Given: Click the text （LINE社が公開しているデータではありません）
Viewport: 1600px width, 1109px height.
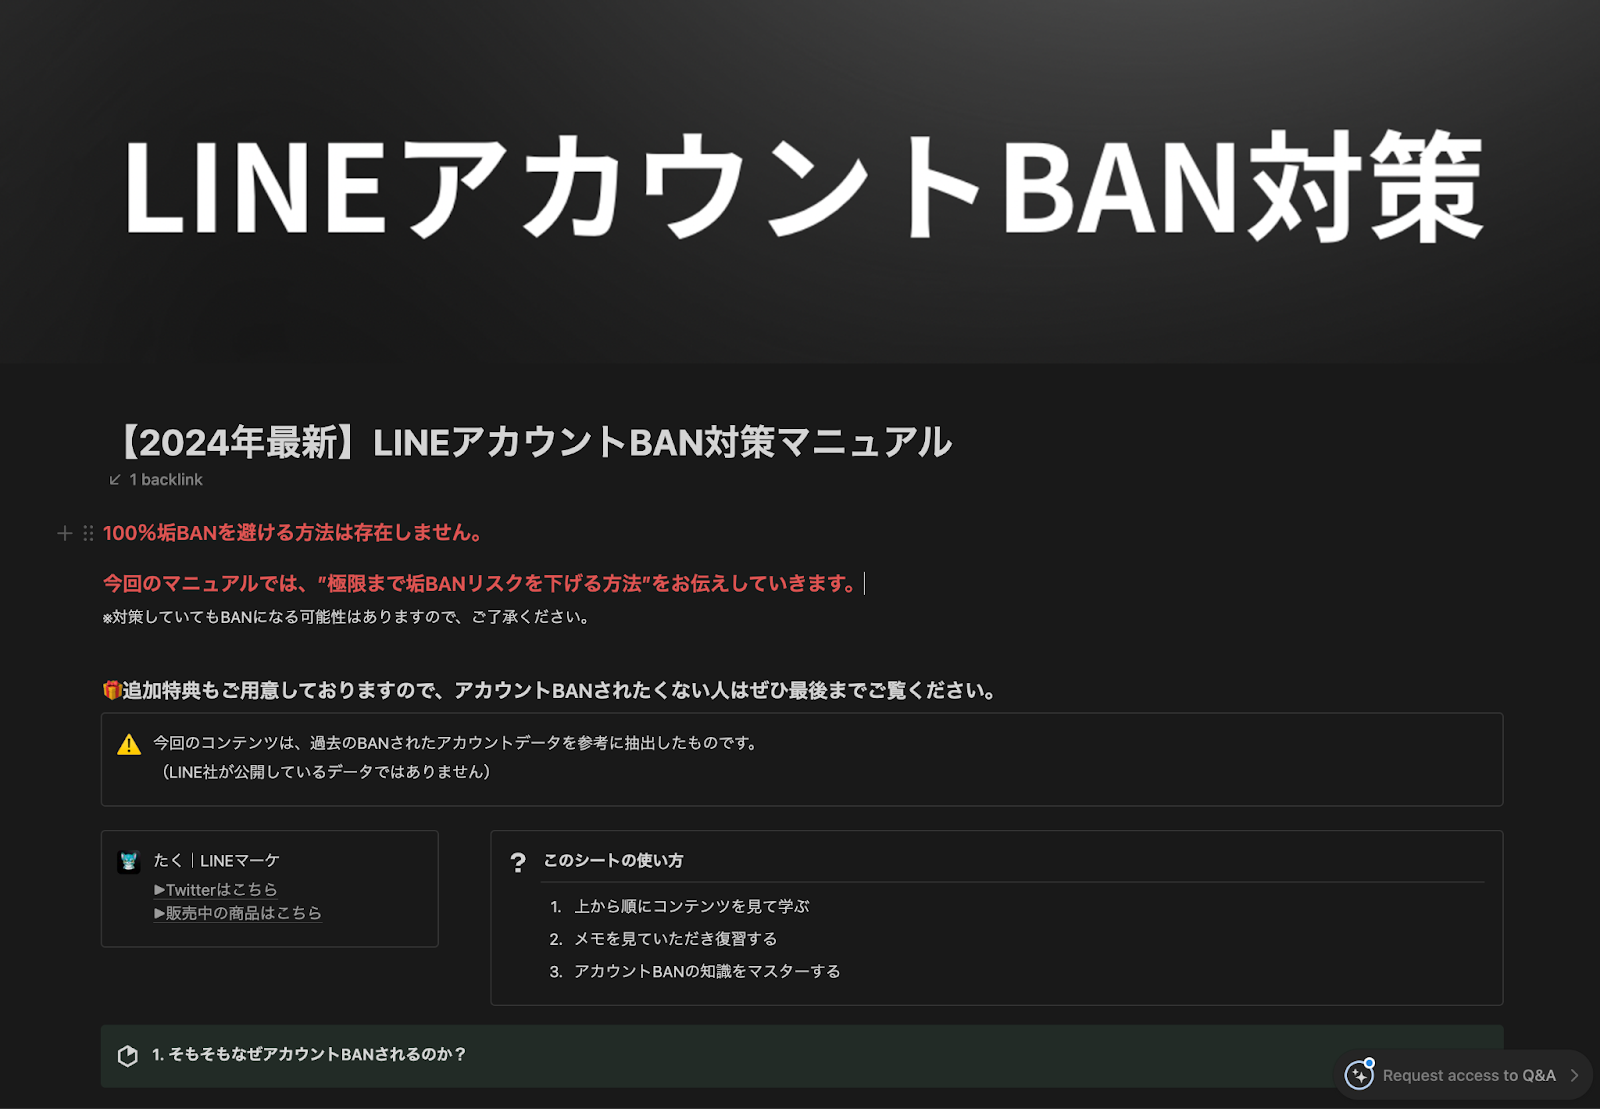Looking at the screenshot, I should (325, 772).
